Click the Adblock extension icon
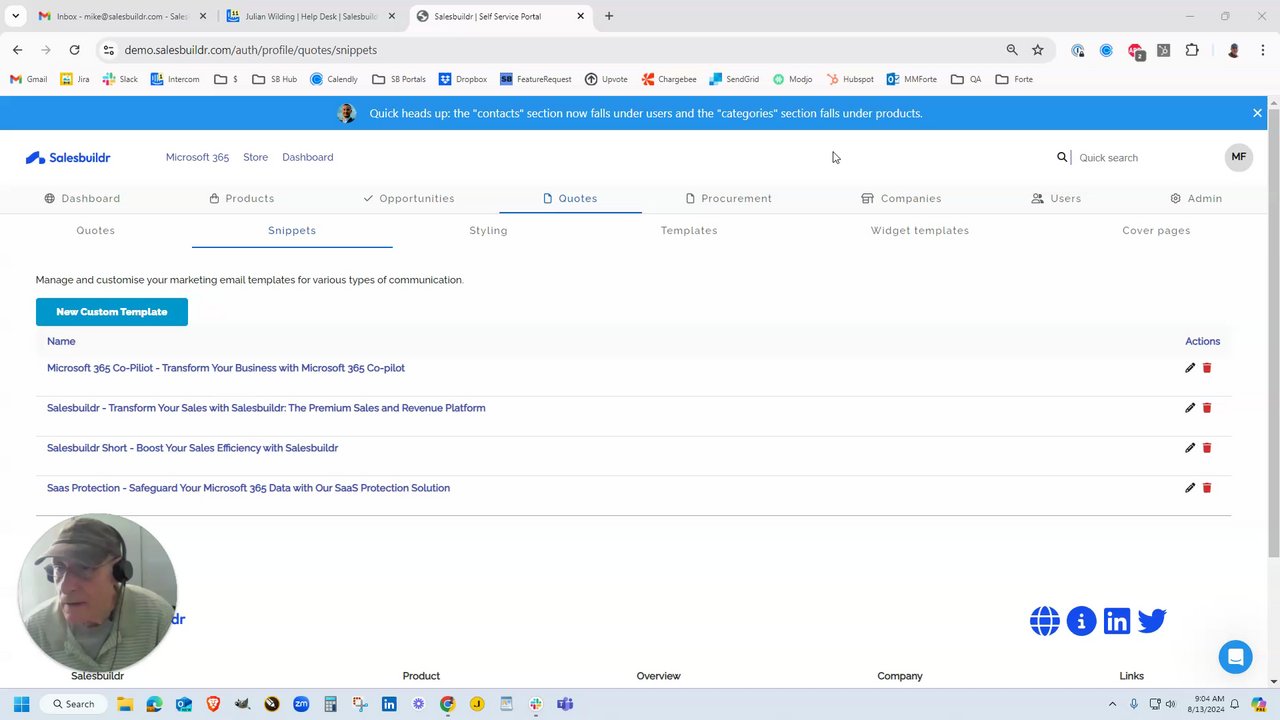Image resolution: width=1280 pixels, height=720 pixels. tap(1135, 50)
